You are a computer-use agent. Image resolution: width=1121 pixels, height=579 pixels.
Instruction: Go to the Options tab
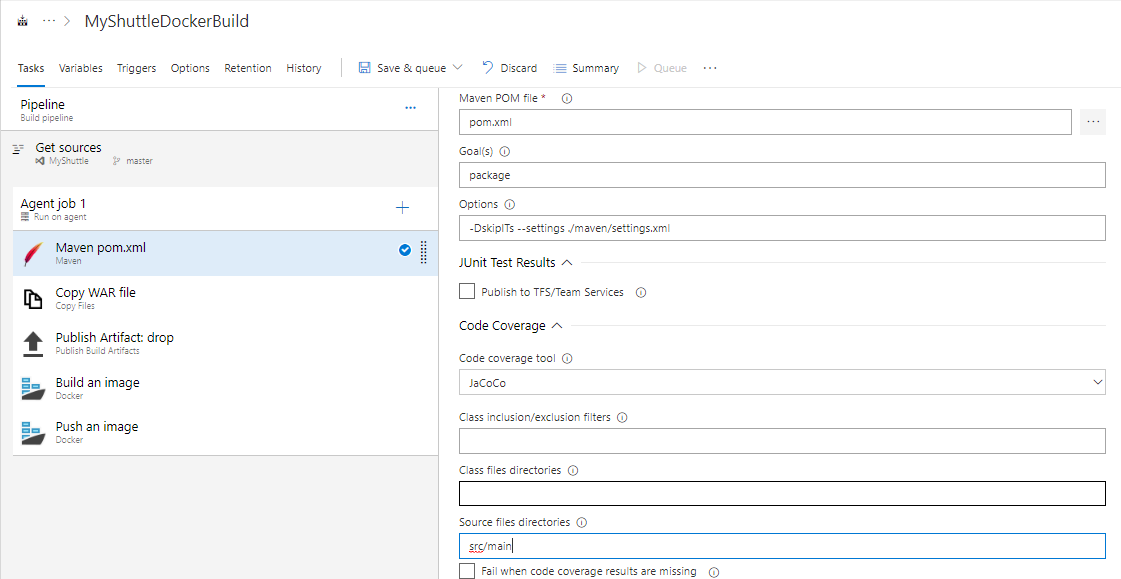click(190, 68)
